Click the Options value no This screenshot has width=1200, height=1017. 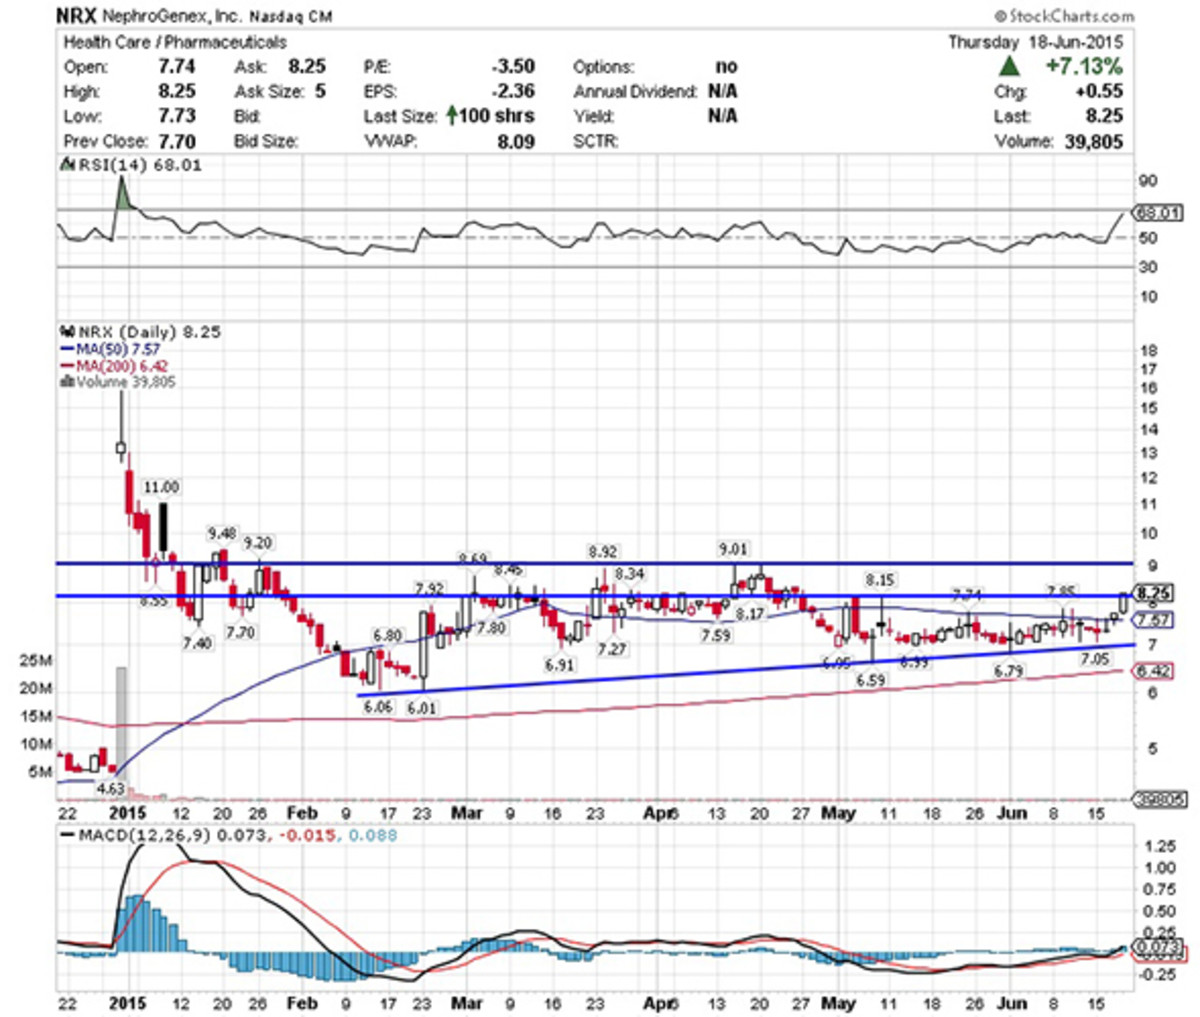point(726,67)
